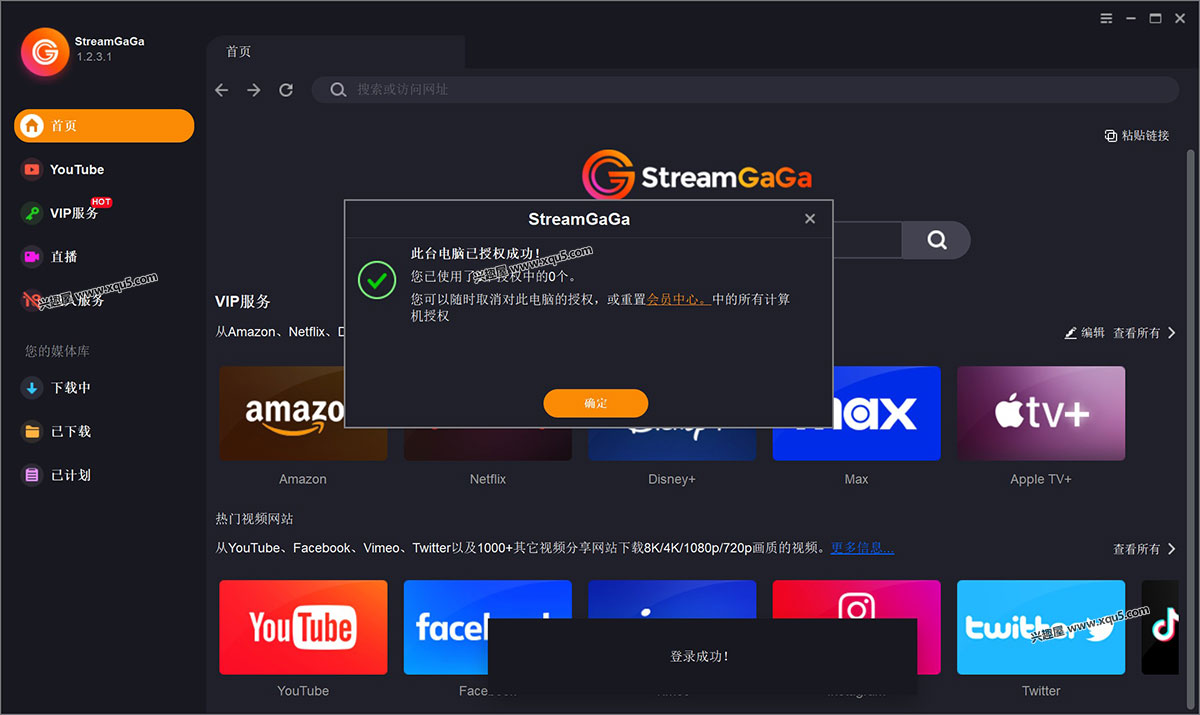Click the YouTube red play icon
Screen dimensions: 1200x715
click(32, 170)
